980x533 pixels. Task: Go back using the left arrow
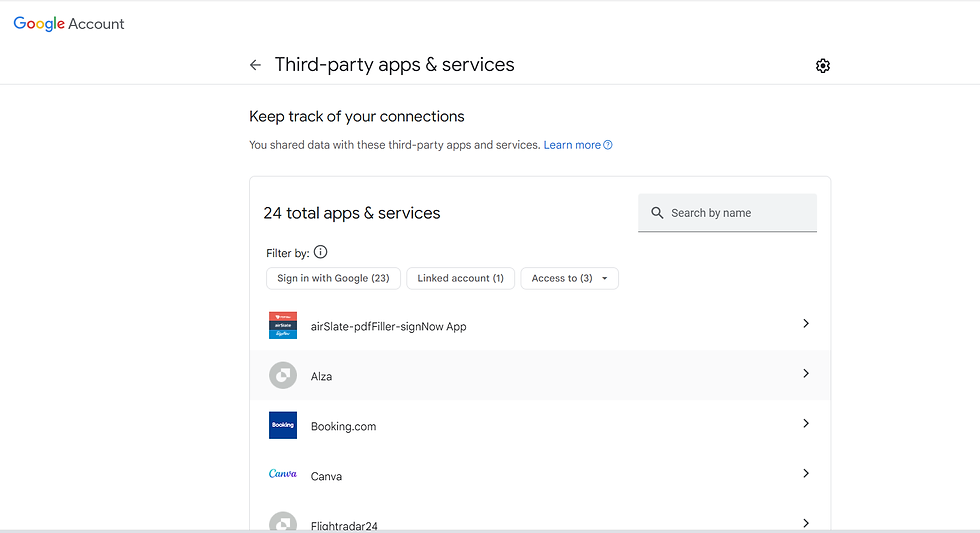coord(255,65)
